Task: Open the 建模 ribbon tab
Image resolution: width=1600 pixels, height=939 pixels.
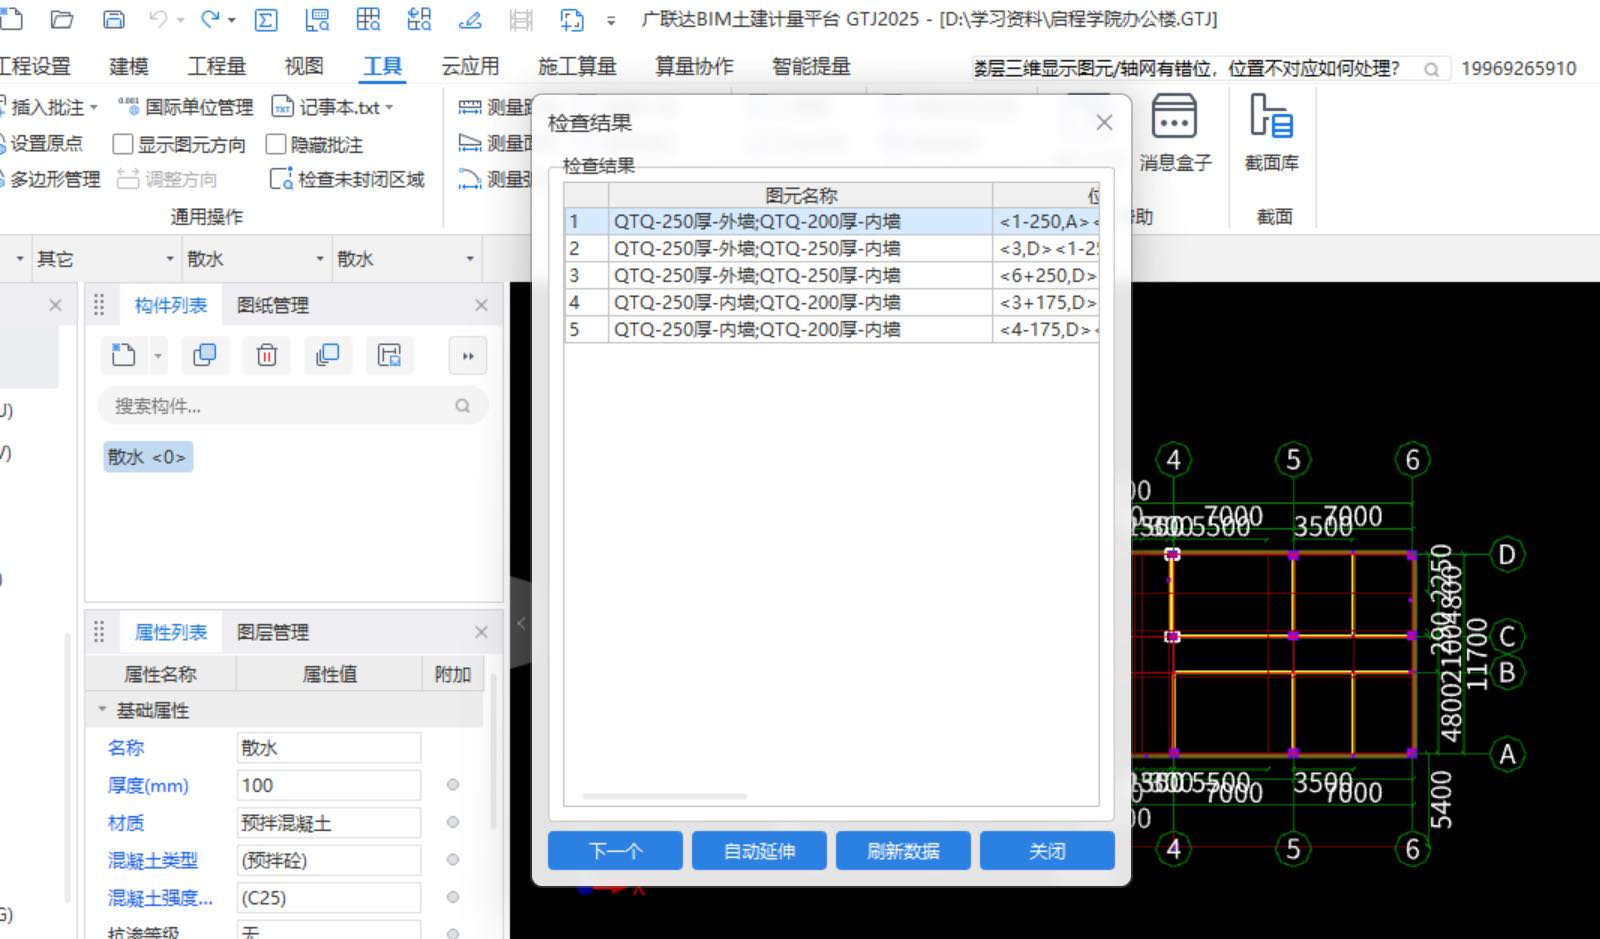Action: (129, 66)
